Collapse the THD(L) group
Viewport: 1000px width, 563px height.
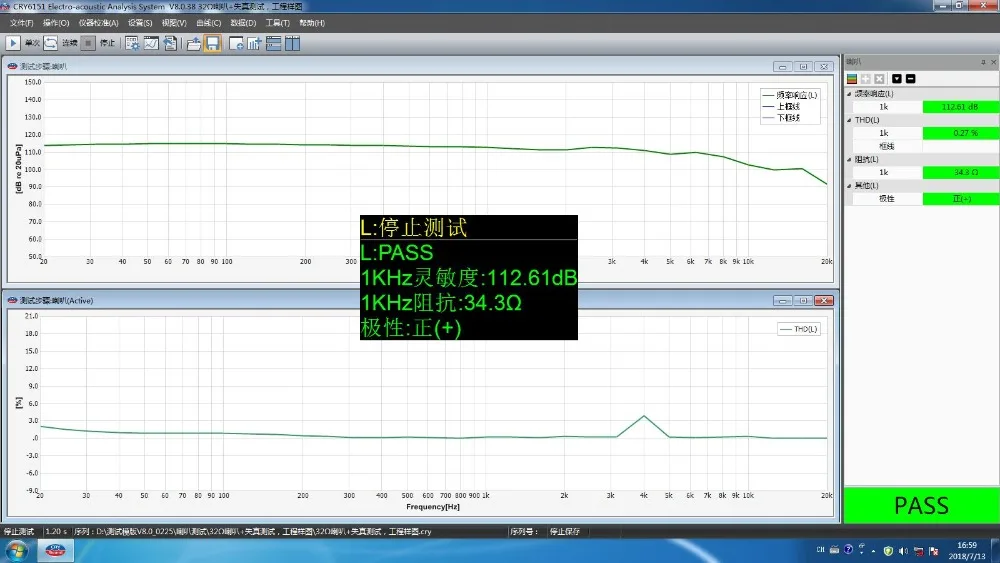[x=849, y=120]
